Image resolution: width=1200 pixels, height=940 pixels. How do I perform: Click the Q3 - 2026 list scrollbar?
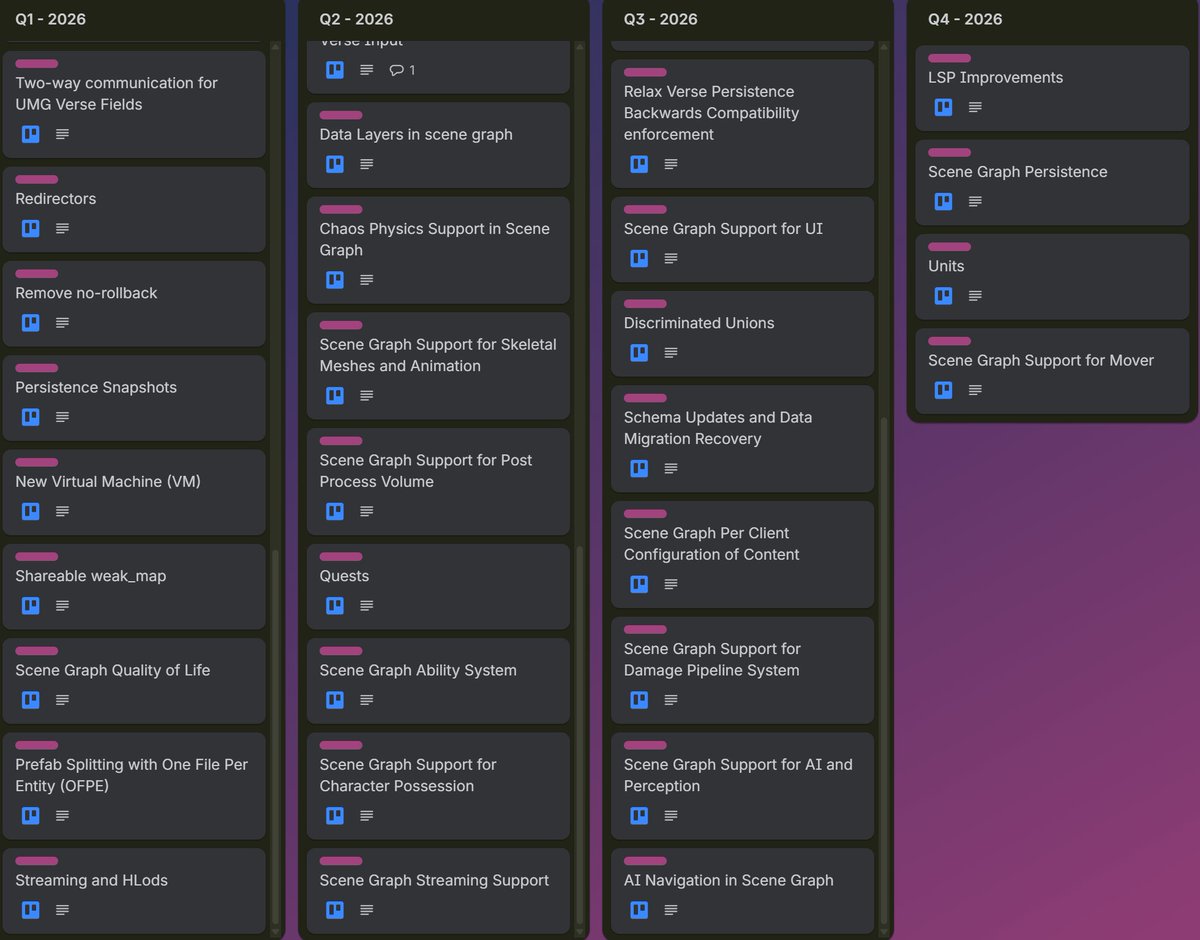(x=884, y=670)
